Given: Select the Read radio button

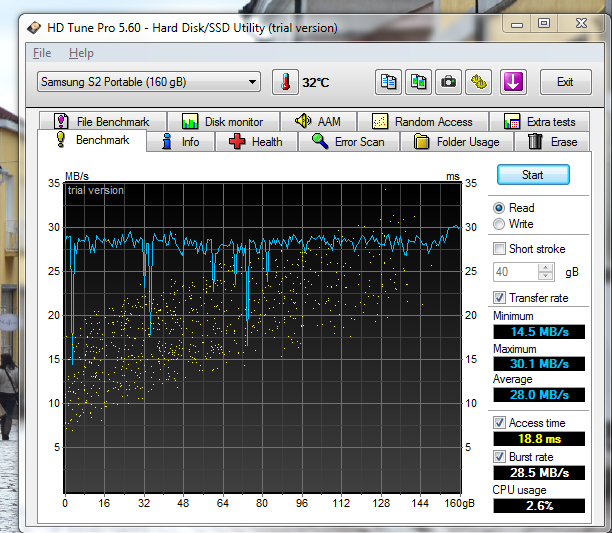Looking at the screenshot, I should (499, 208).
